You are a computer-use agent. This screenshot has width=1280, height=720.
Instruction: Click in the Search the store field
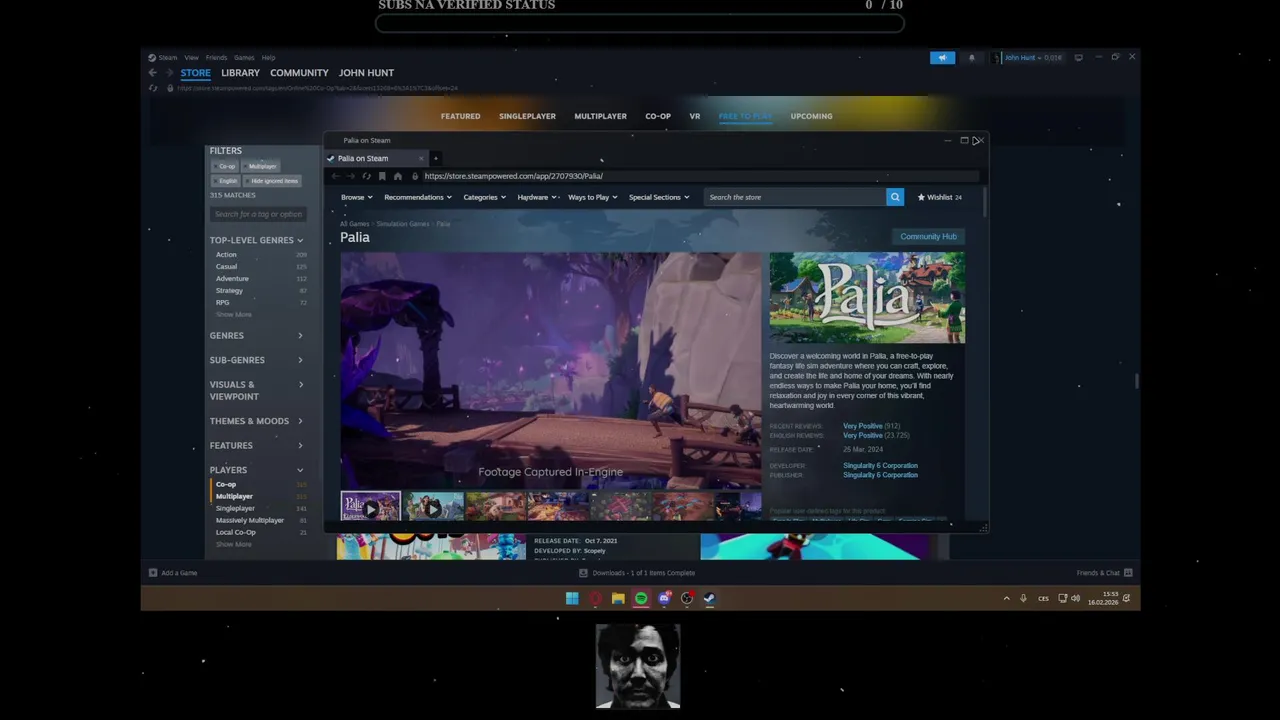point(795,197)
